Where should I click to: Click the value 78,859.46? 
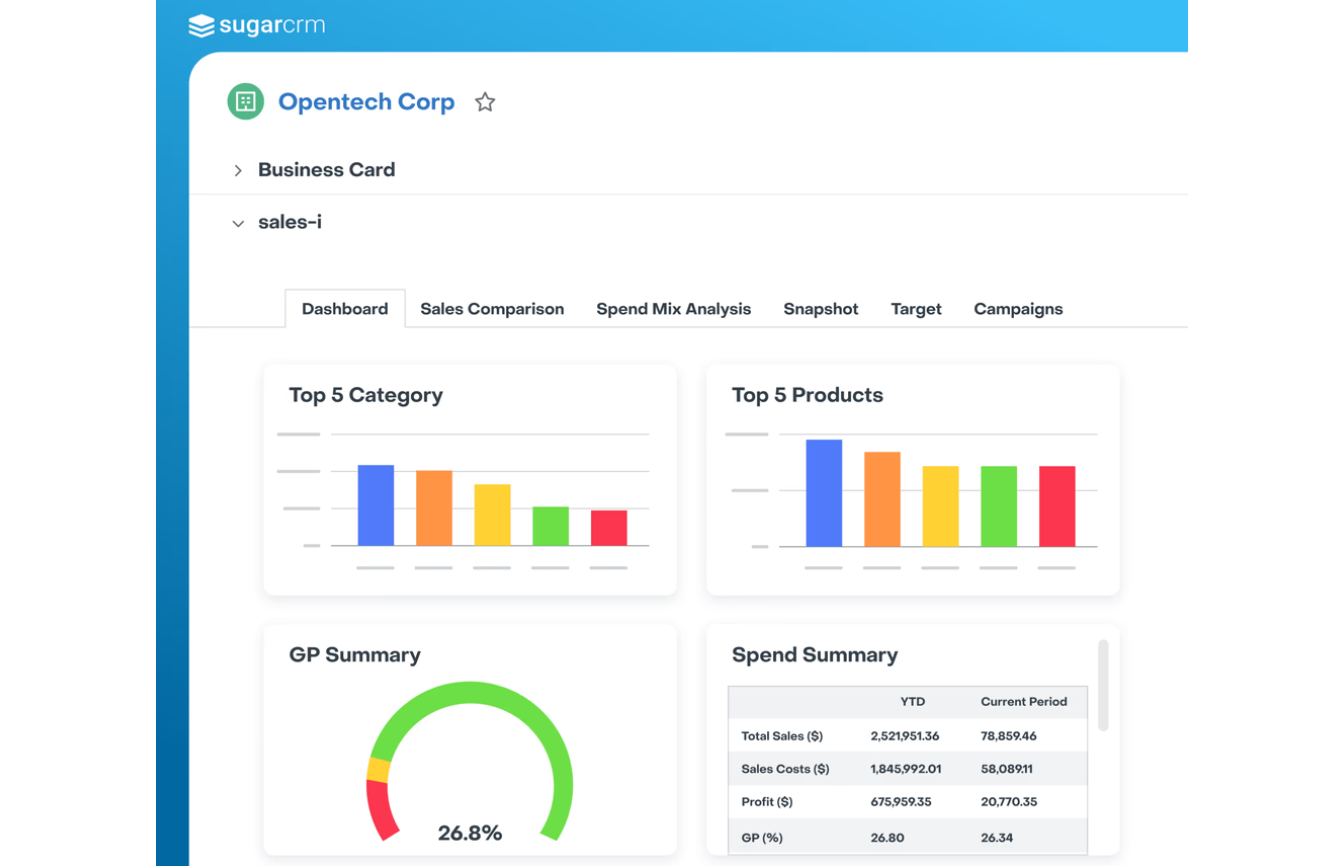(1009, 736)
